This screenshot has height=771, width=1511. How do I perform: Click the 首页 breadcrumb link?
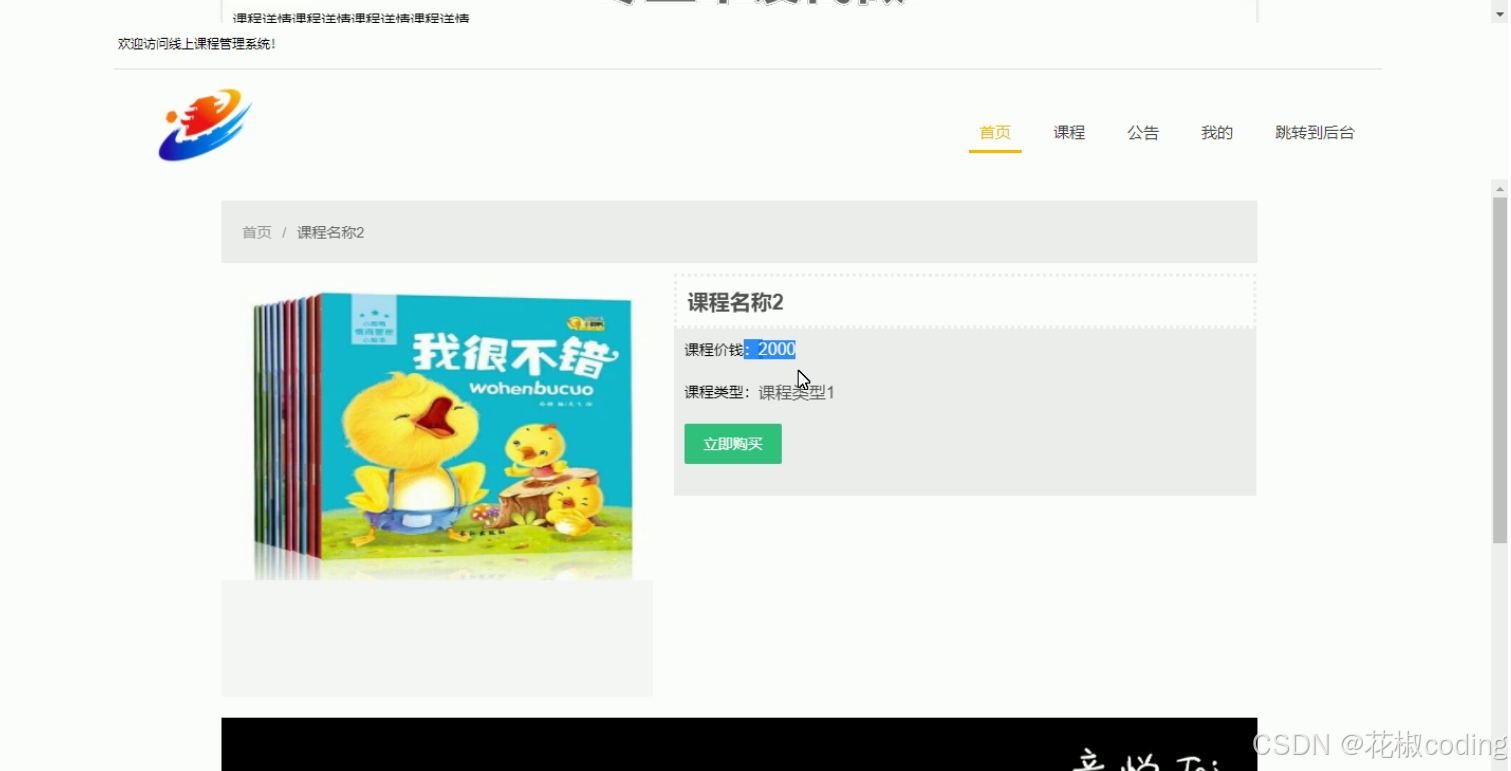point(256,231)
